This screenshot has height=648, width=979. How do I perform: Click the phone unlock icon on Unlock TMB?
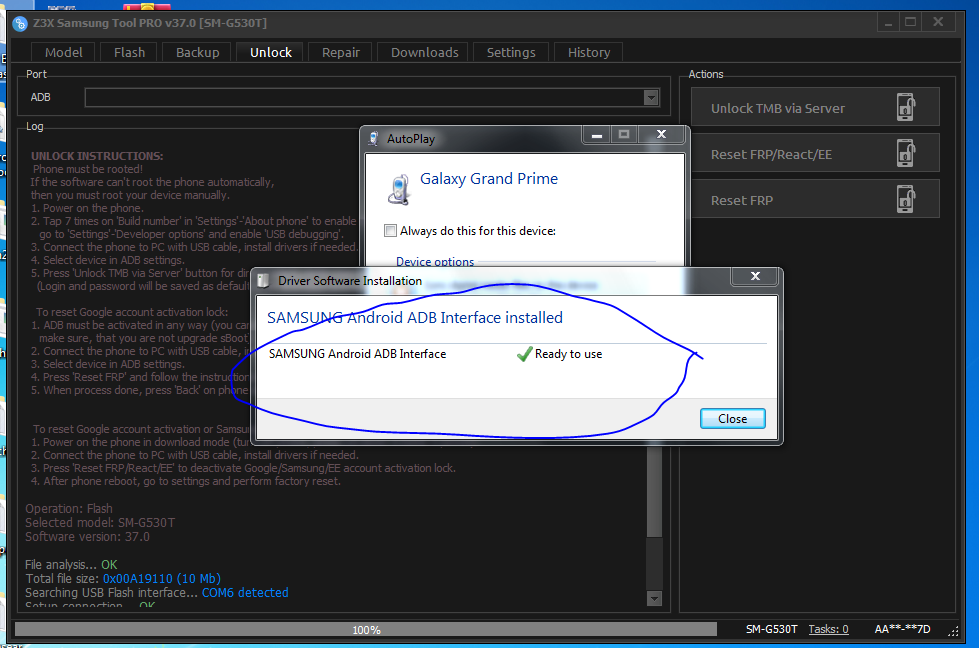click(x=905, y=107)
